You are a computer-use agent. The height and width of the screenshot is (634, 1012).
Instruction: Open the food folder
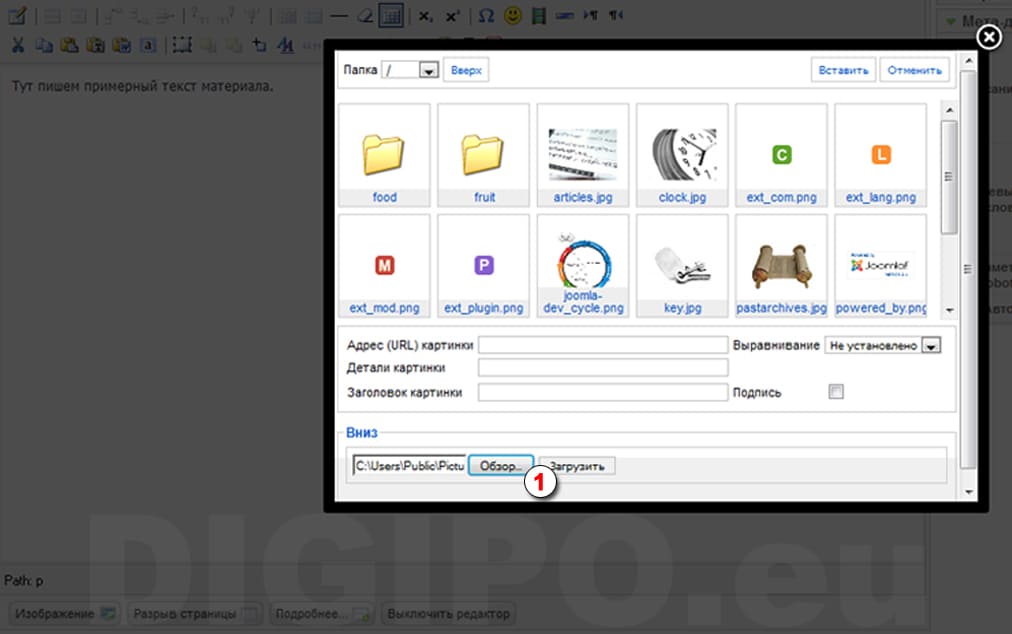[385, 155]
